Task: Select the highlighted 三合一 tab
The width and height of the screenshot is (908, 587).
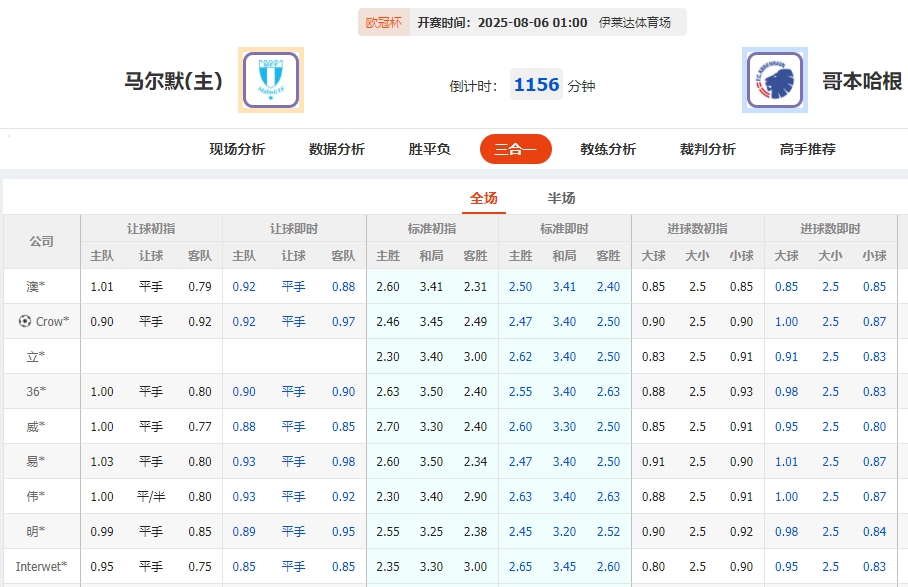Action: click(x=515, y=147)
